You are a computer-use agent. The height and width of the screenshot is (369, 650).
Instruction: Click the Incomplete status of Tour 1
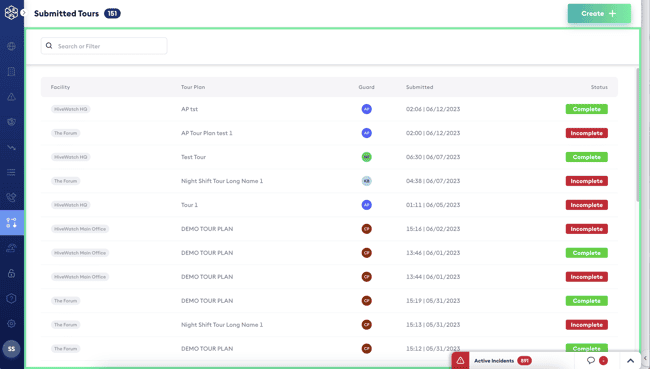[587, 205]
